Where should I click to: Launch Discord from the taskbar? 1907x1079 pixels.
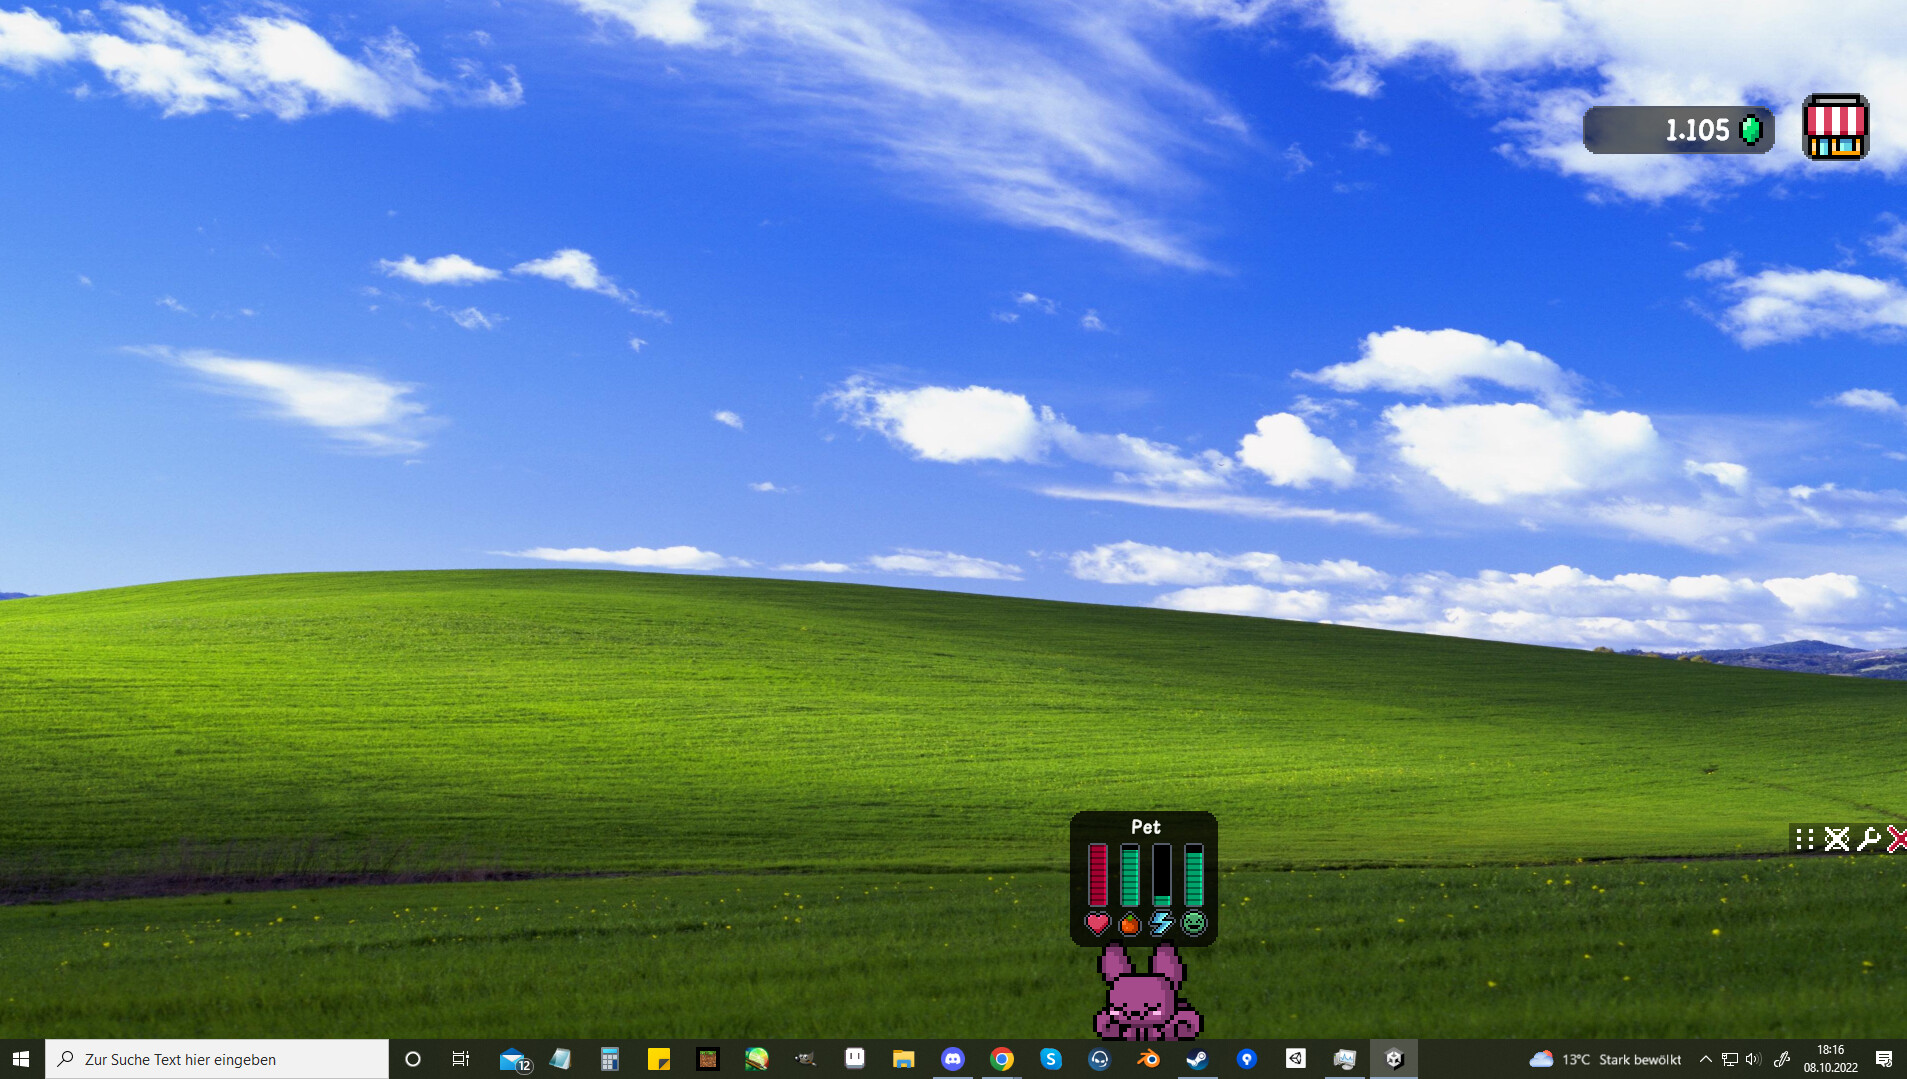(x=953, y=1059)
